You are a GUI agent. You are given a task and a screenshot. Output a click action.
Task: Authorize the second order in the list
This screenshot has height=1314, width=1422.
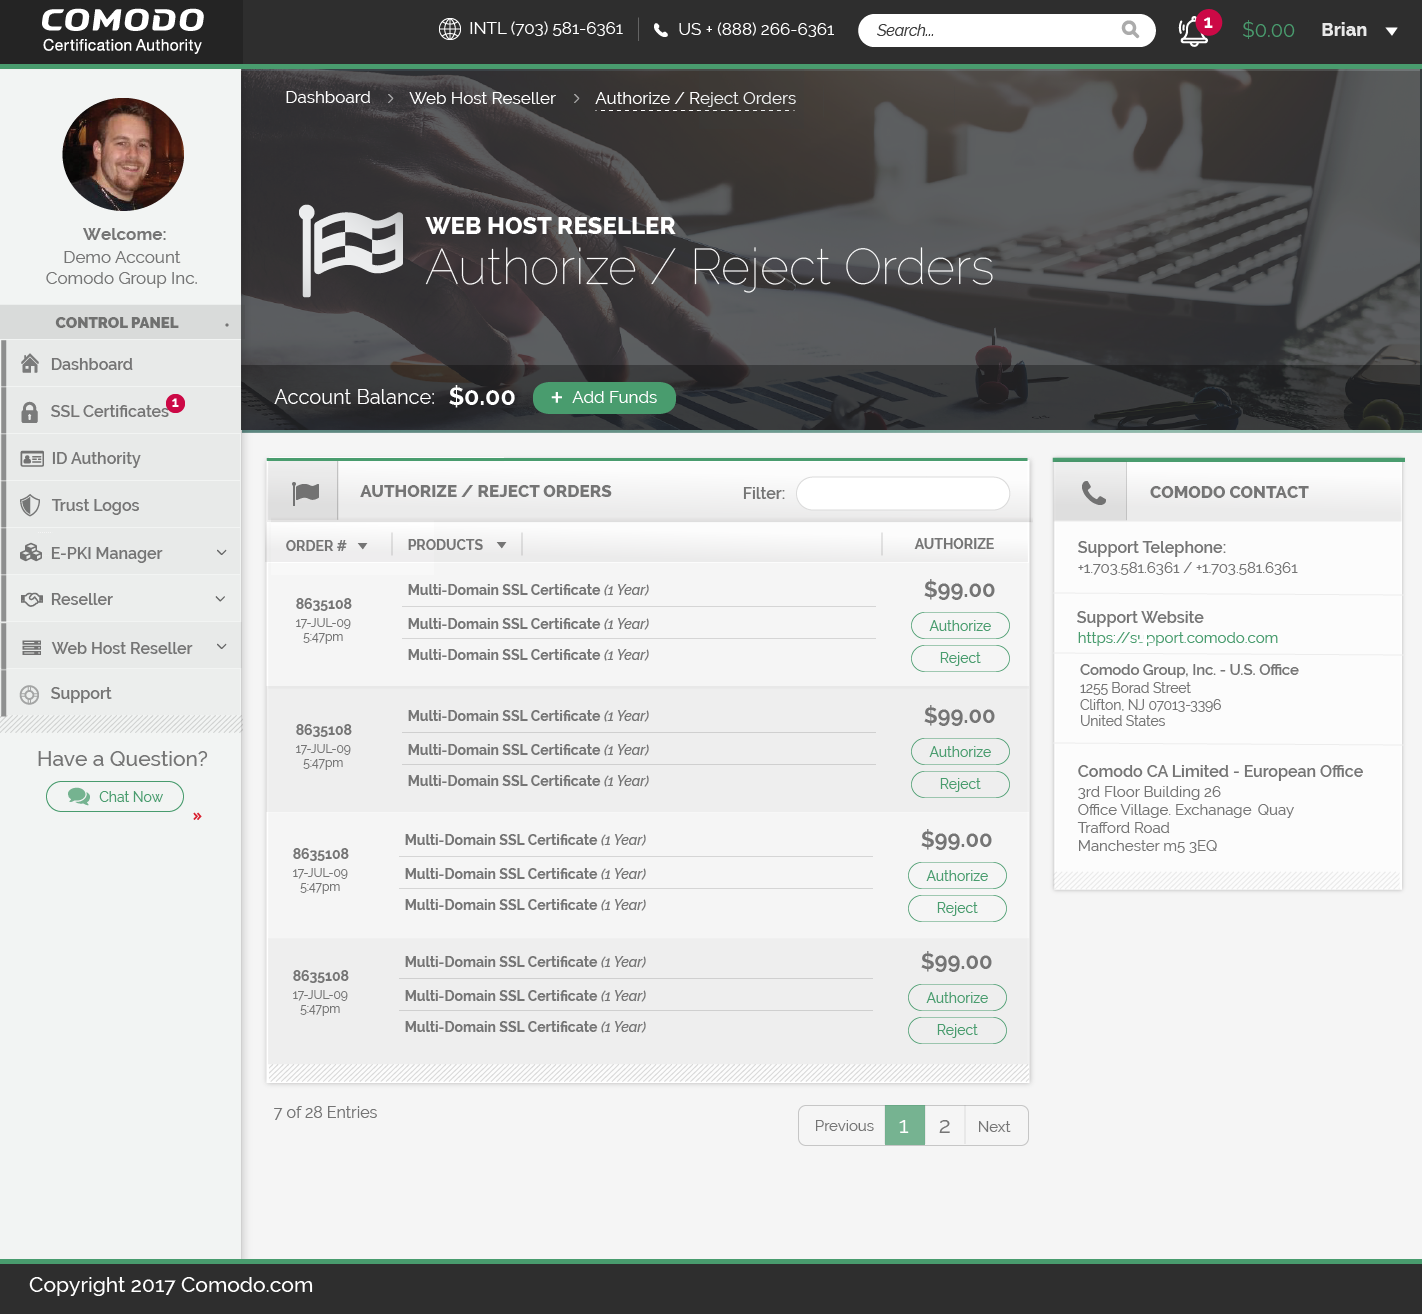coord(960,752)
